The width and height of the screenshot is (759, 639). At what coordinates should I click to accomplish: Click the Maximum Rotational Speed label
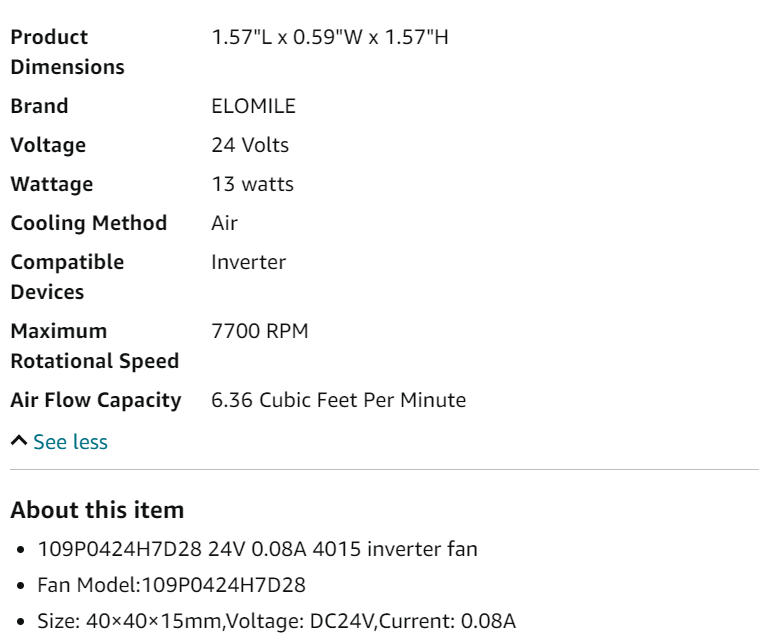(95, 346)
